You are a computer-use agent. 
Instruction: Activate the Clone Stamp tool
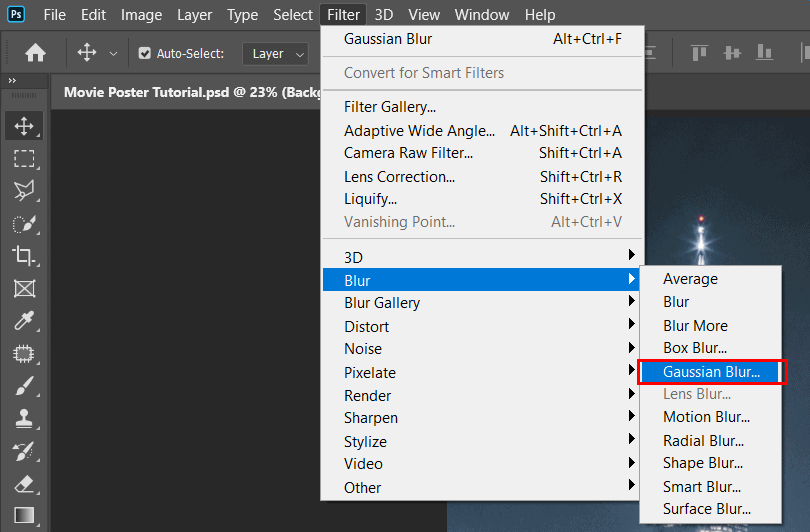[24, 418]
